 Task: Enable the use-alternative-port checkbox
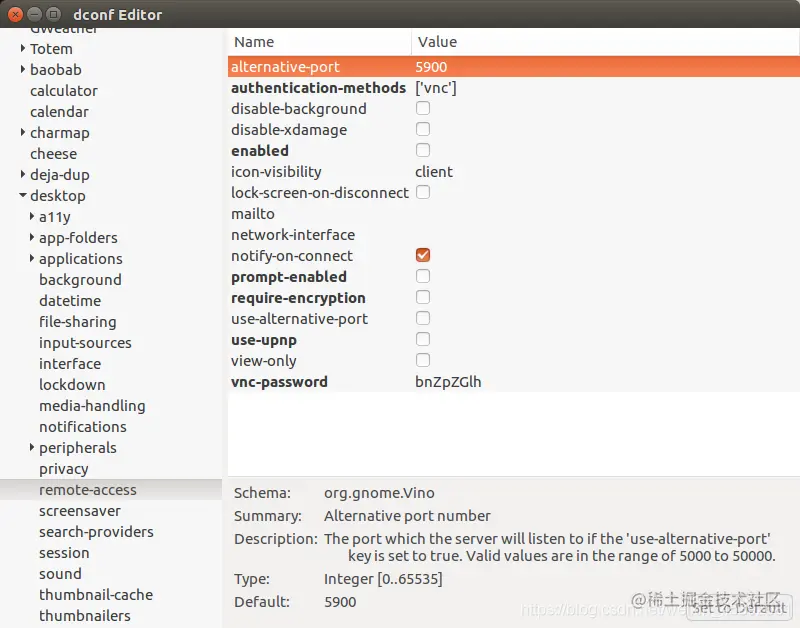click(422, 318)
